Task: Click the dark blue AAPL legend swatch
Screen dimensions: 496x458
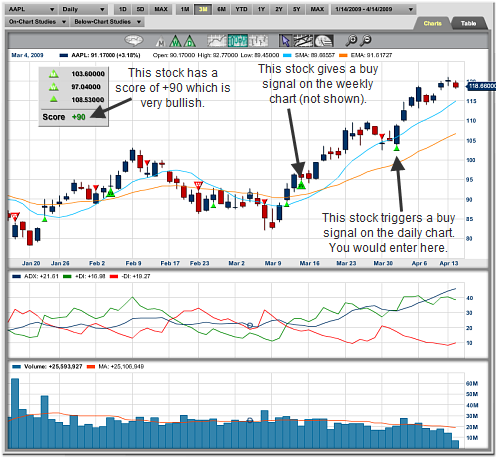Action: [64, 55]
